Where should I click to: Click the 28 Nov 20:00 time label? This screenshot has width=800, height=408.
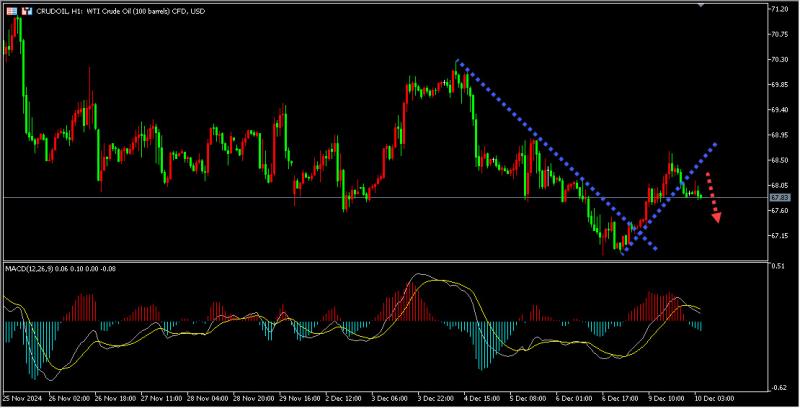click(x=254, y=398)
